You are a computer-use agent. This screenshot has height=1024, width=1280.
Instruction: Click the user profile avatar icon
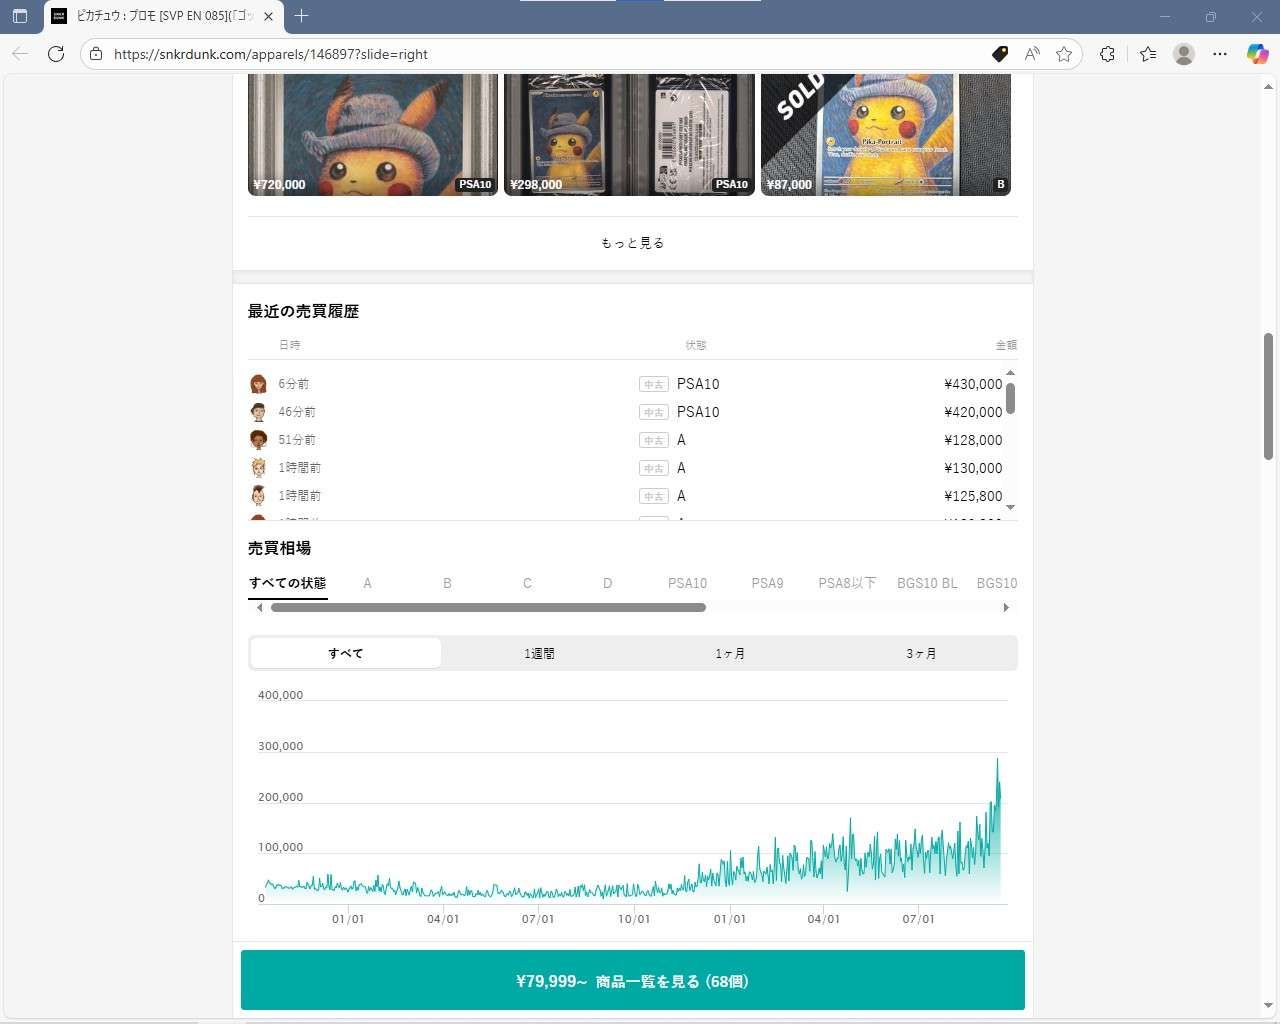[x=1184, y=54]
